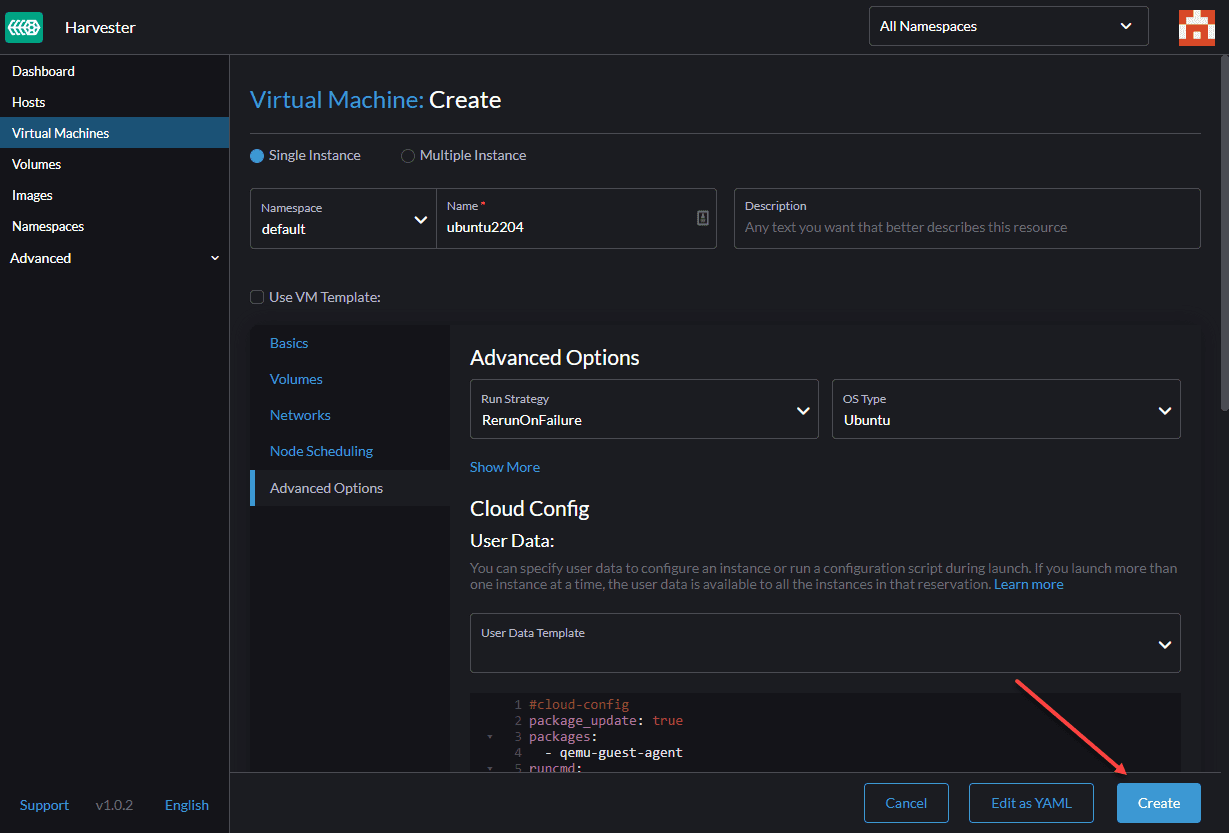The height and width of the screenshot is (833, 1229).
Task: Click into the Description input field
Action: [966, 227]
